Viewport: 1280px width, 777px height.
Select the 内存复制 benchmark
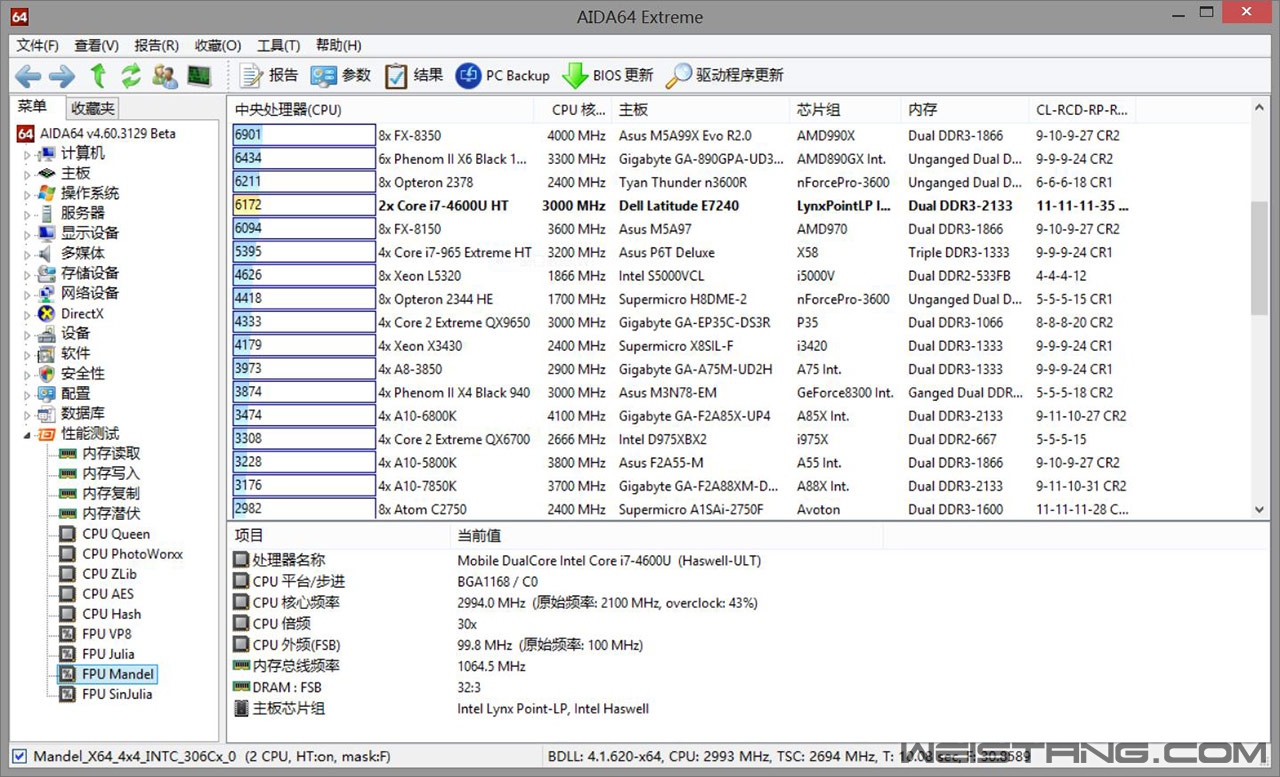[111, 493]
